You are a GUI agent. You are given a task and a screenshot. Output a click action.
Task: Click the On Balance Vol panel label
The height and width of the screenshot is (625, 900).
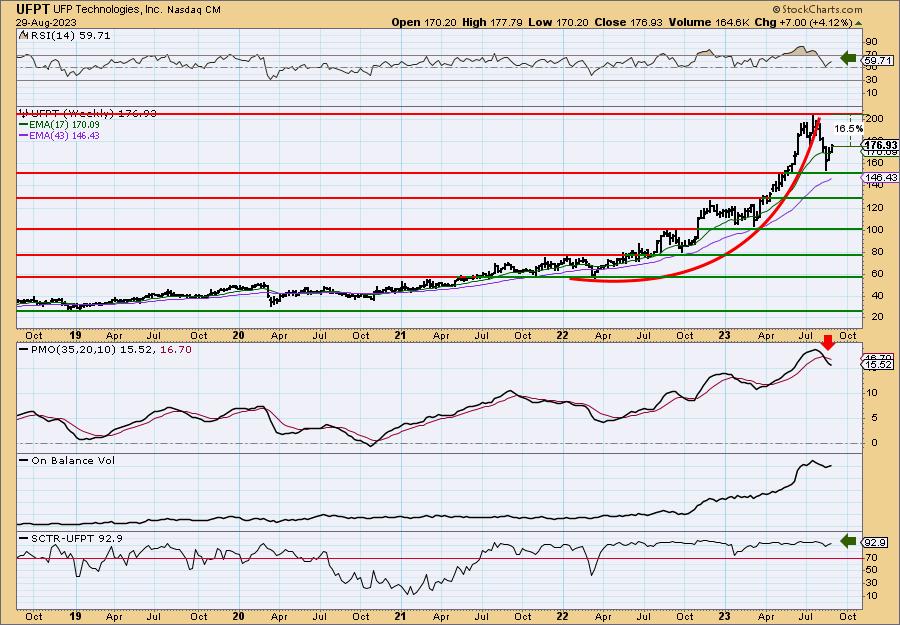tap(67, 460)
